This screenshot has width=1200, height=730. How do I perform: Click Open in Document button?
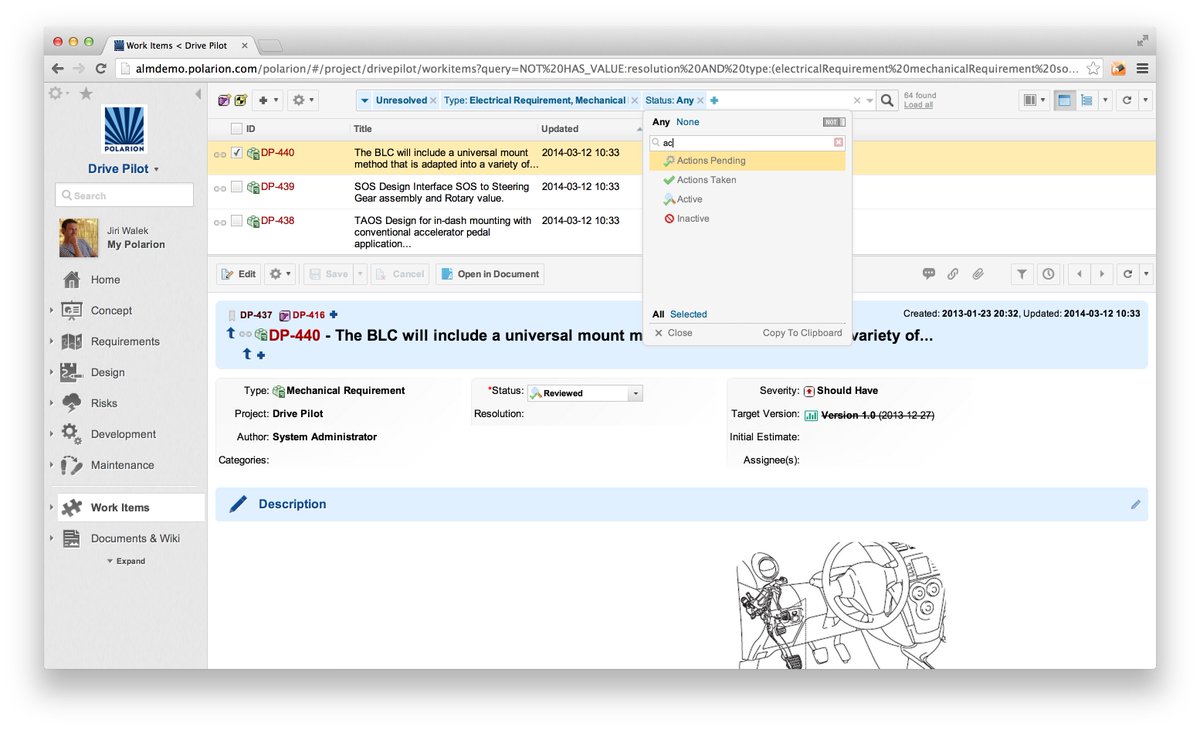pos(490,274)
